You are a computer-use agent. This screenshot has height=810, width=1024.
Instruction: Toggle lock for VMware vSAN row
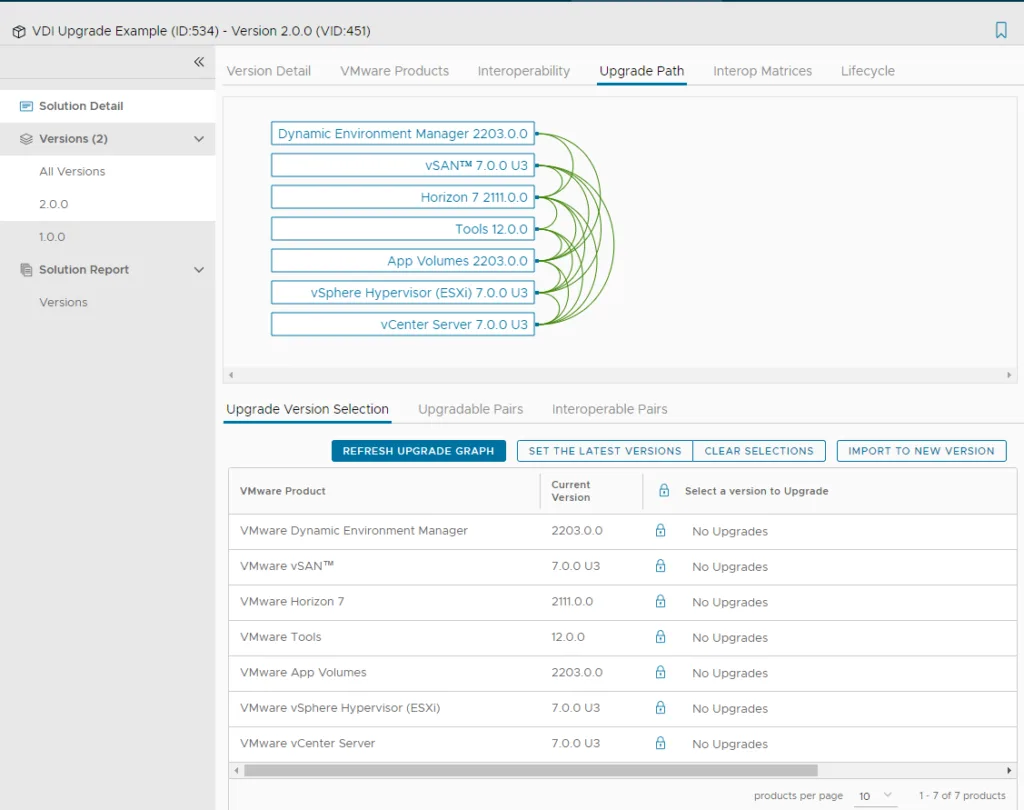pyautogui.click(x=660, y=566)
